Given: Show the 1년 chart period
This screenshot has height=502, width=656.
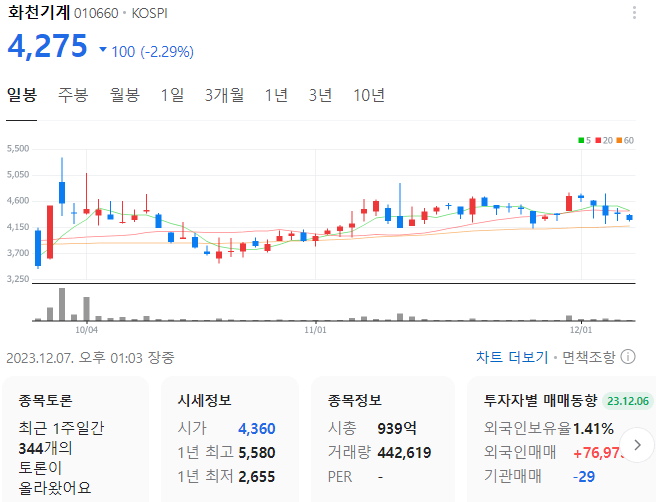Looking at the screenshot, I should (276, 95).
